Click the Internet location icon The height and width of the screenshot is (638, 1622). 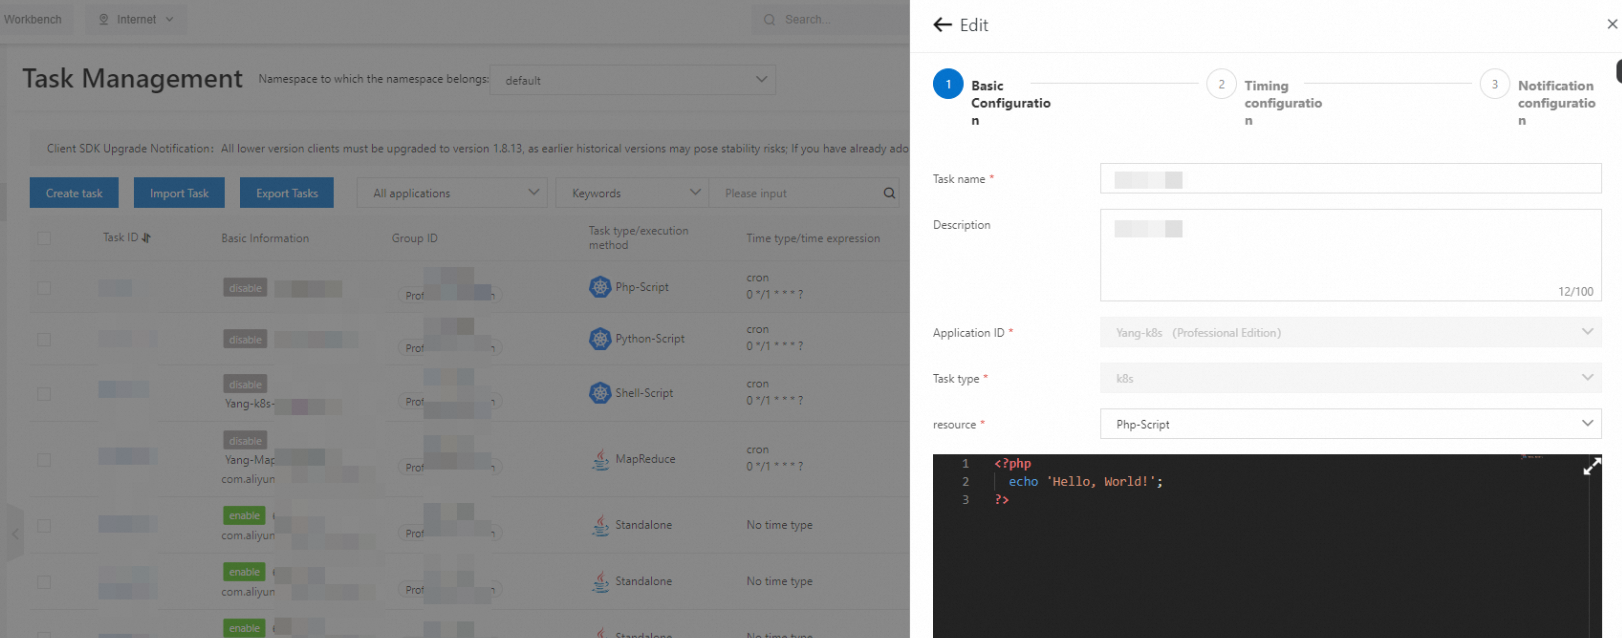click(104, 19)
